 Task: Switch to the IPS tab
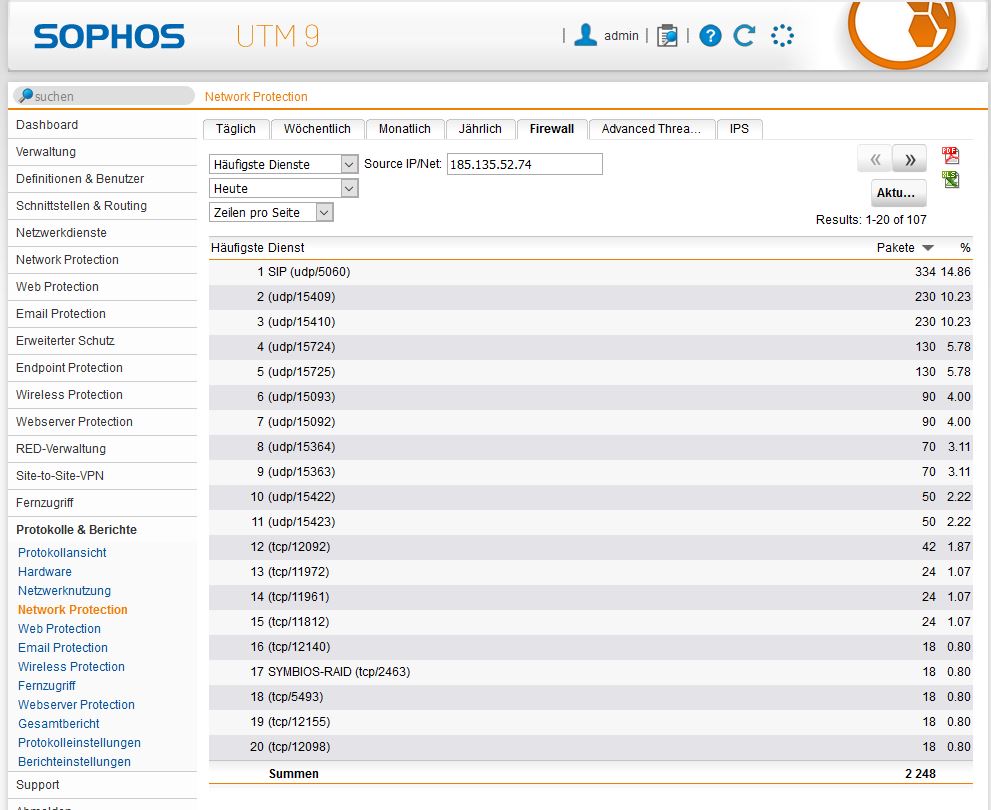pyautogui.click(x=739, y=129)
